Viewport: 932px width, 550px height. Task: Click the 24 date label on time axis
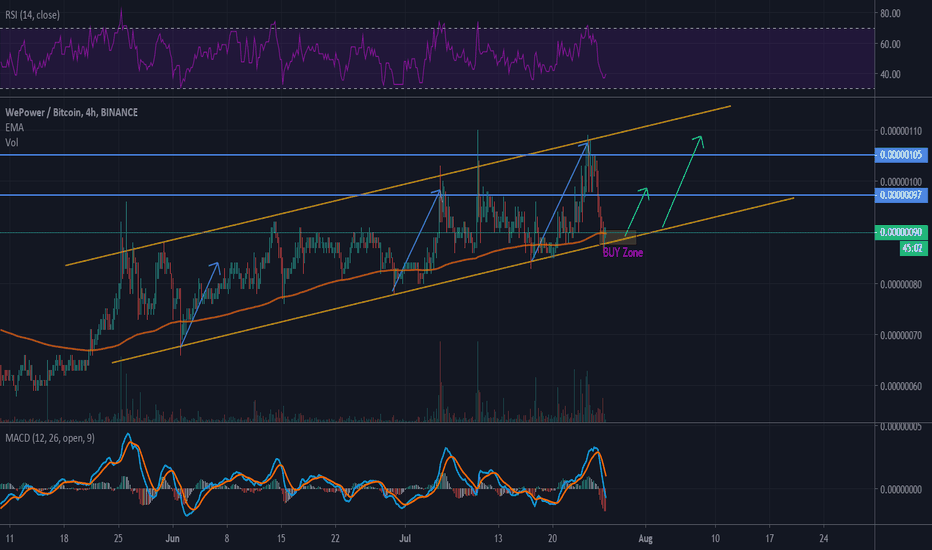coord(824,539)
